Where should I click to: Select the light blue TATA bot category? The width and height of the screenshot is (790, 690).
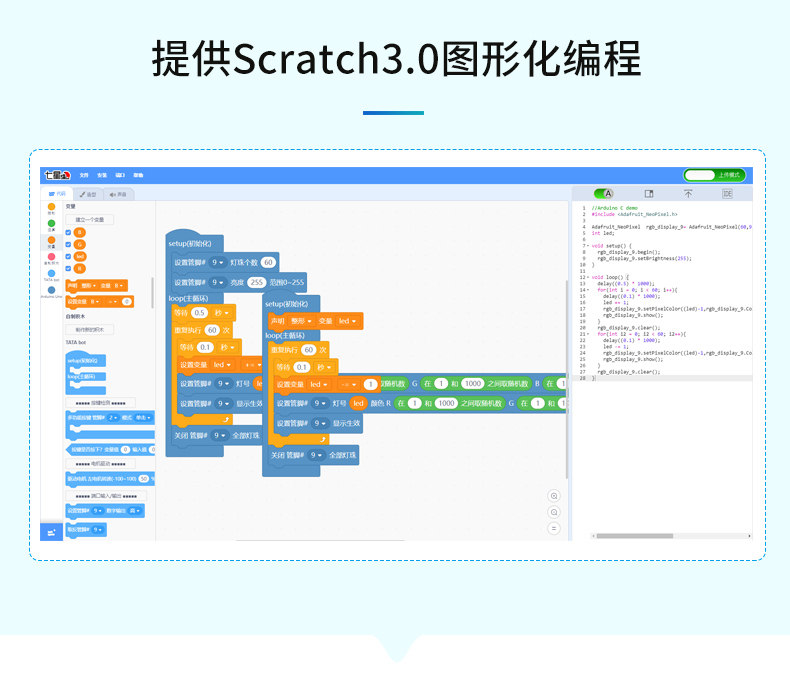coord(51,273)
